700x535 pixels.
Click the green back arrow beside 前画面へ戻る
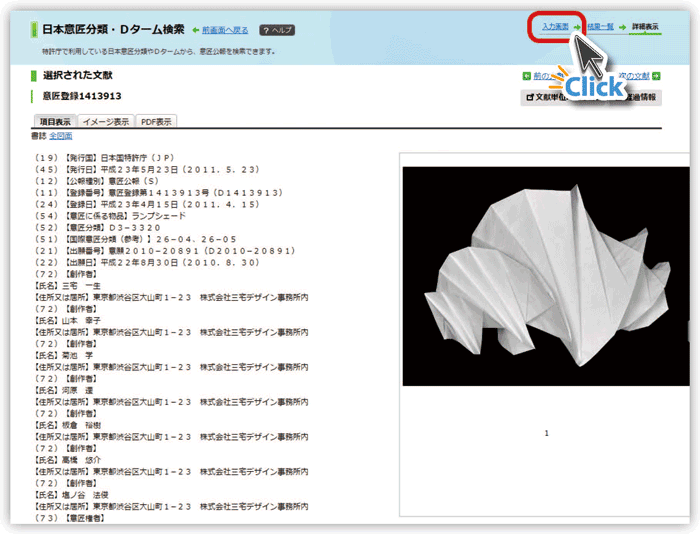click(x=194, y=30)
